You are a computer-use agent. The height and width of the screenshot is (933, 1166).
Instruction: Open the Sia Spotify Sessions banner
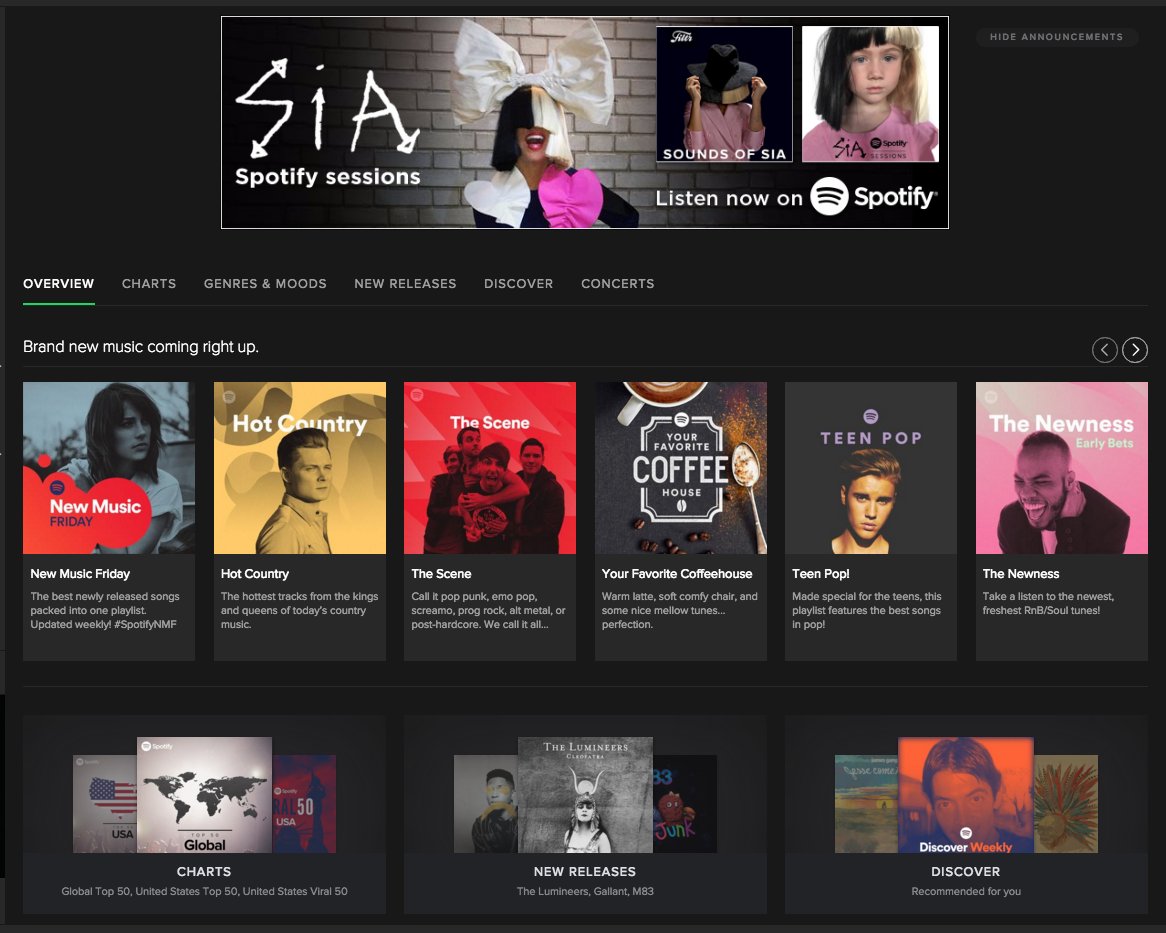(x=584, y=123)
